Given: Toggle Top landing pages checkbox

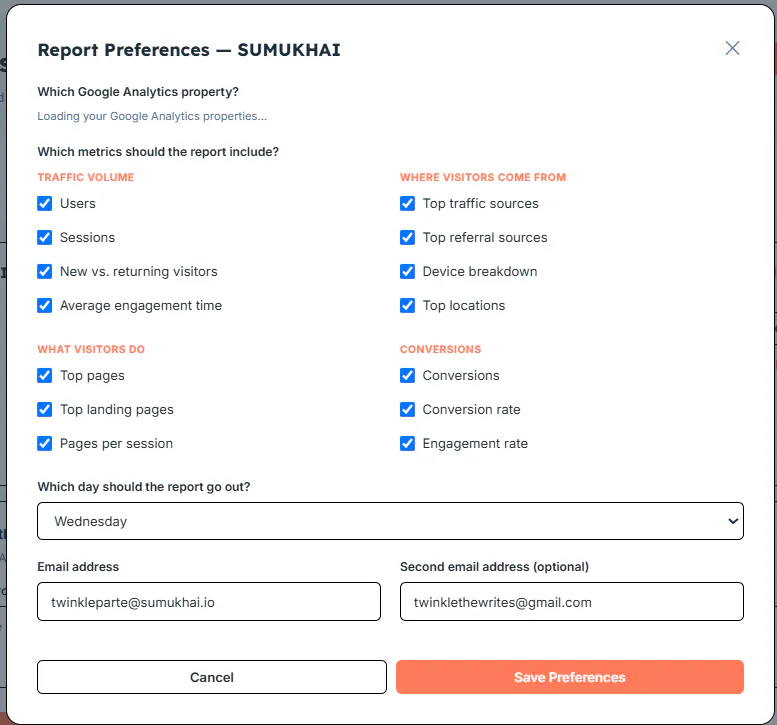Looking at the screenshot, I should pos(45,409).
